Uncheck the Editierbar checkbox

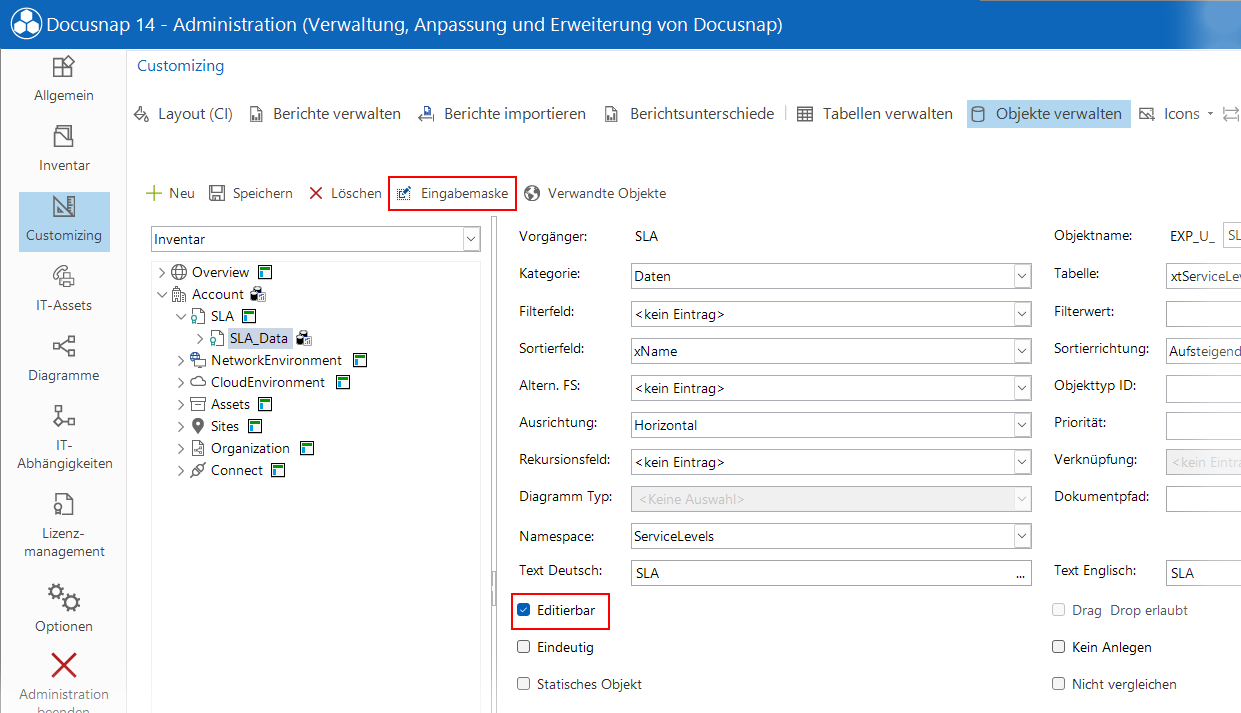[523, 609]
